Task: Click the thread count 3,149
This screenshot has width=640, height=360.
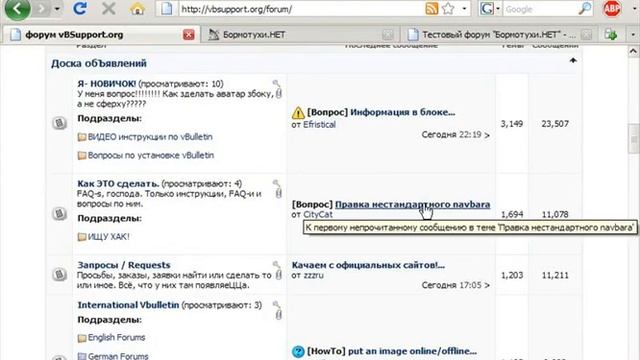Action: pyautogui.click(x=512, y=124)
